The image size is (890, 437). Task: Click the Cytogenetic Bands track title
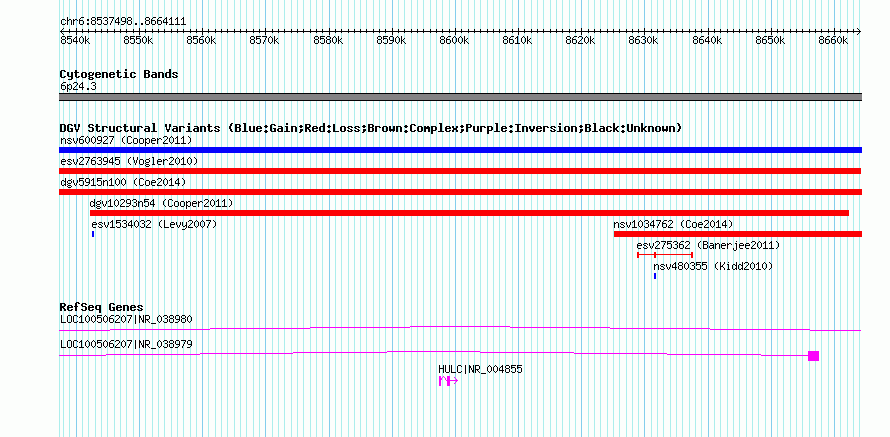coord(119,74)
